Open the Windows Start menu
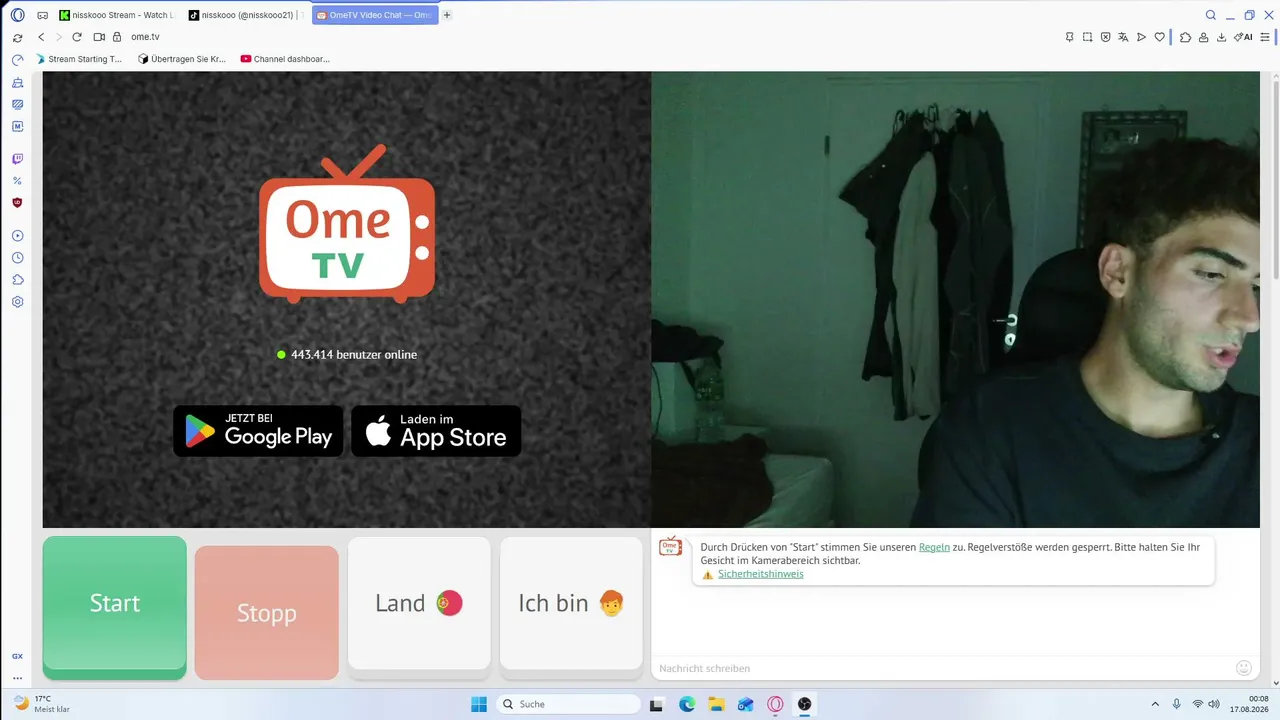This screenshot has height=720, width=1280. 478,704
